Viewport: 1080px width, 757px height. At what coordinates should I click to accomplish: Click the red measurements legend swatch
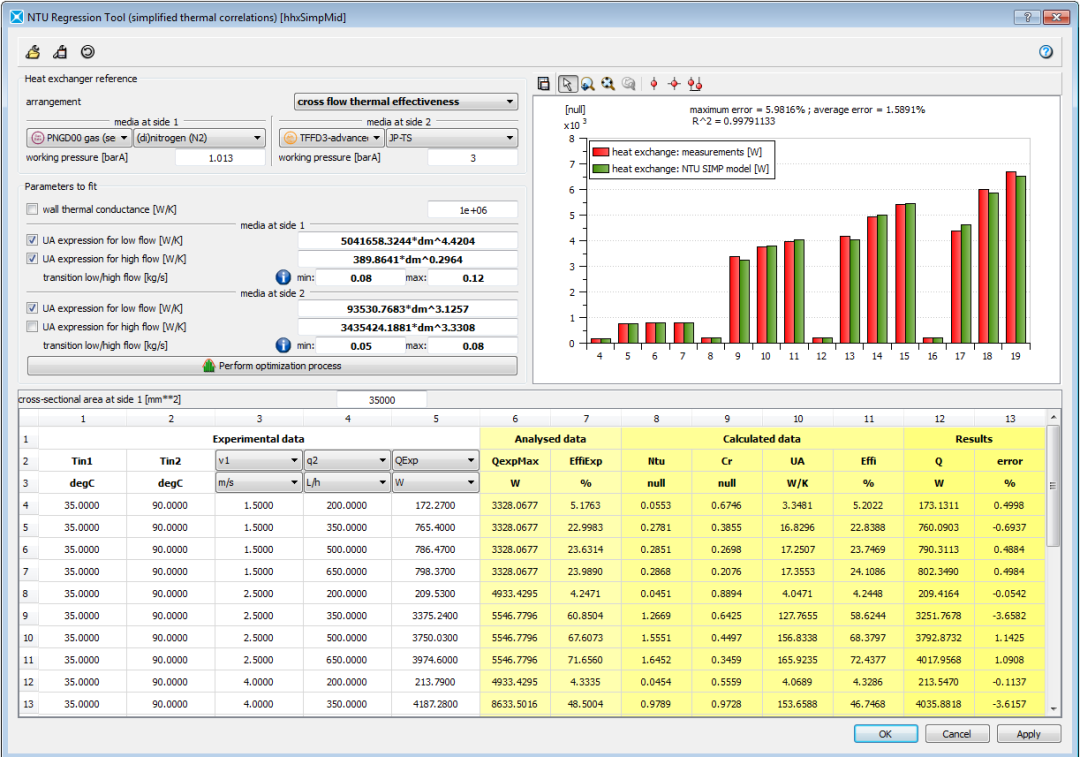click(x=600, y=151)
